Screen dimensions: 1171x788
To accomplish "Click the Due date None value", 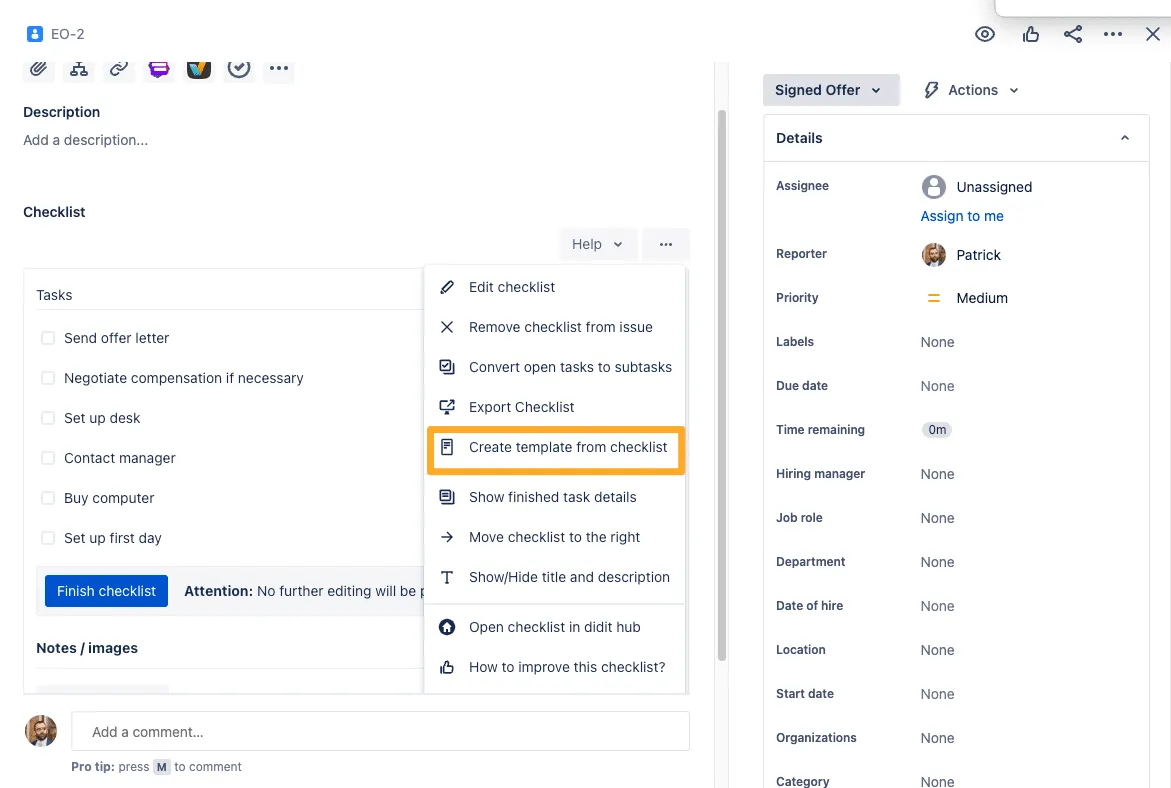I will coord(937,386).
